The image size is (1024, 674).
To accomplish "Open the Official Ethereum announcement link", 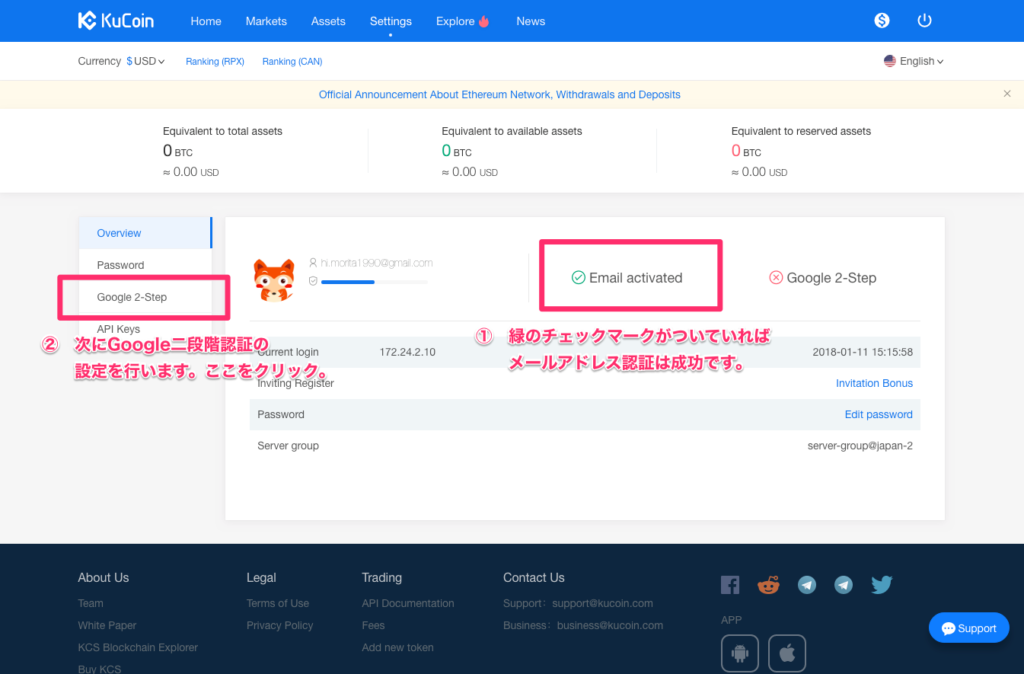I will point(500,95).
